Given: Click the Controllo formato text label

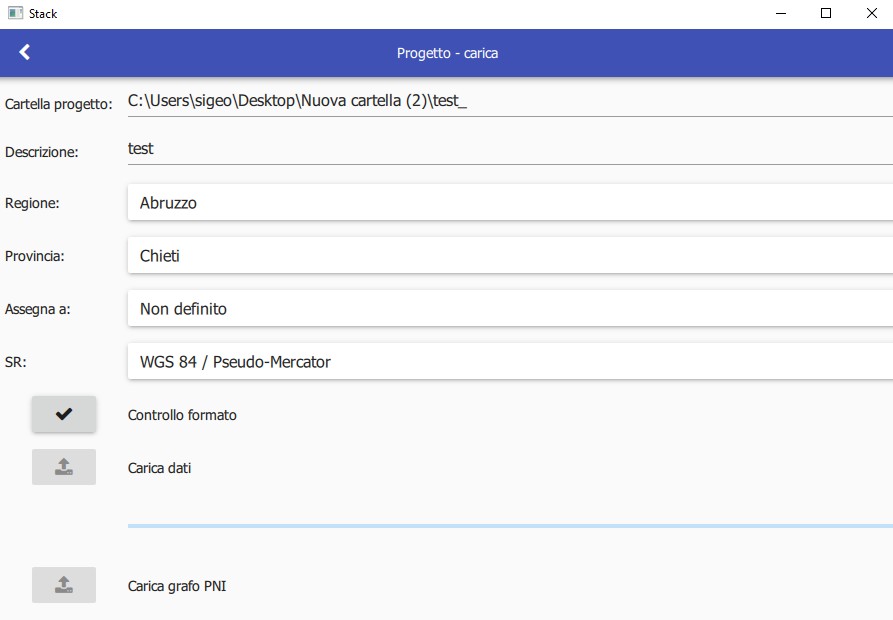Looking at the screenshot, I should point(182,415).
